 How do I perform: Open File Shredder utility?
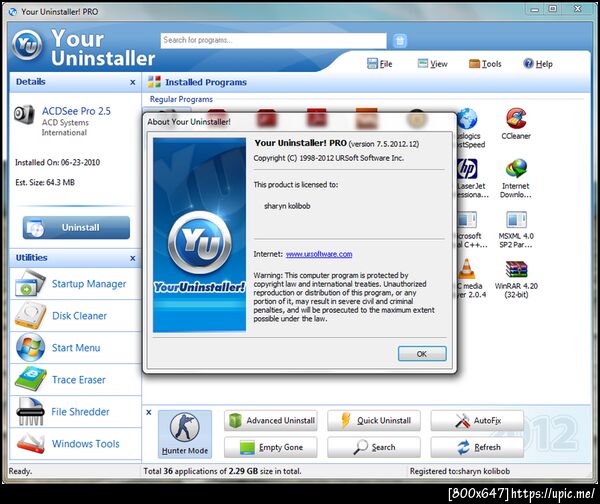75,412
